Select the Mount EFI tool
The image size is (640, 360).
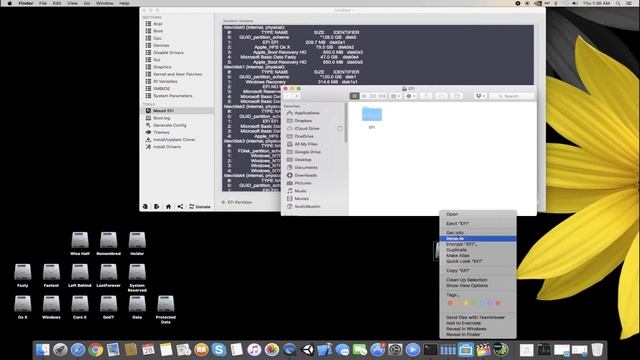tap(163, 111)
